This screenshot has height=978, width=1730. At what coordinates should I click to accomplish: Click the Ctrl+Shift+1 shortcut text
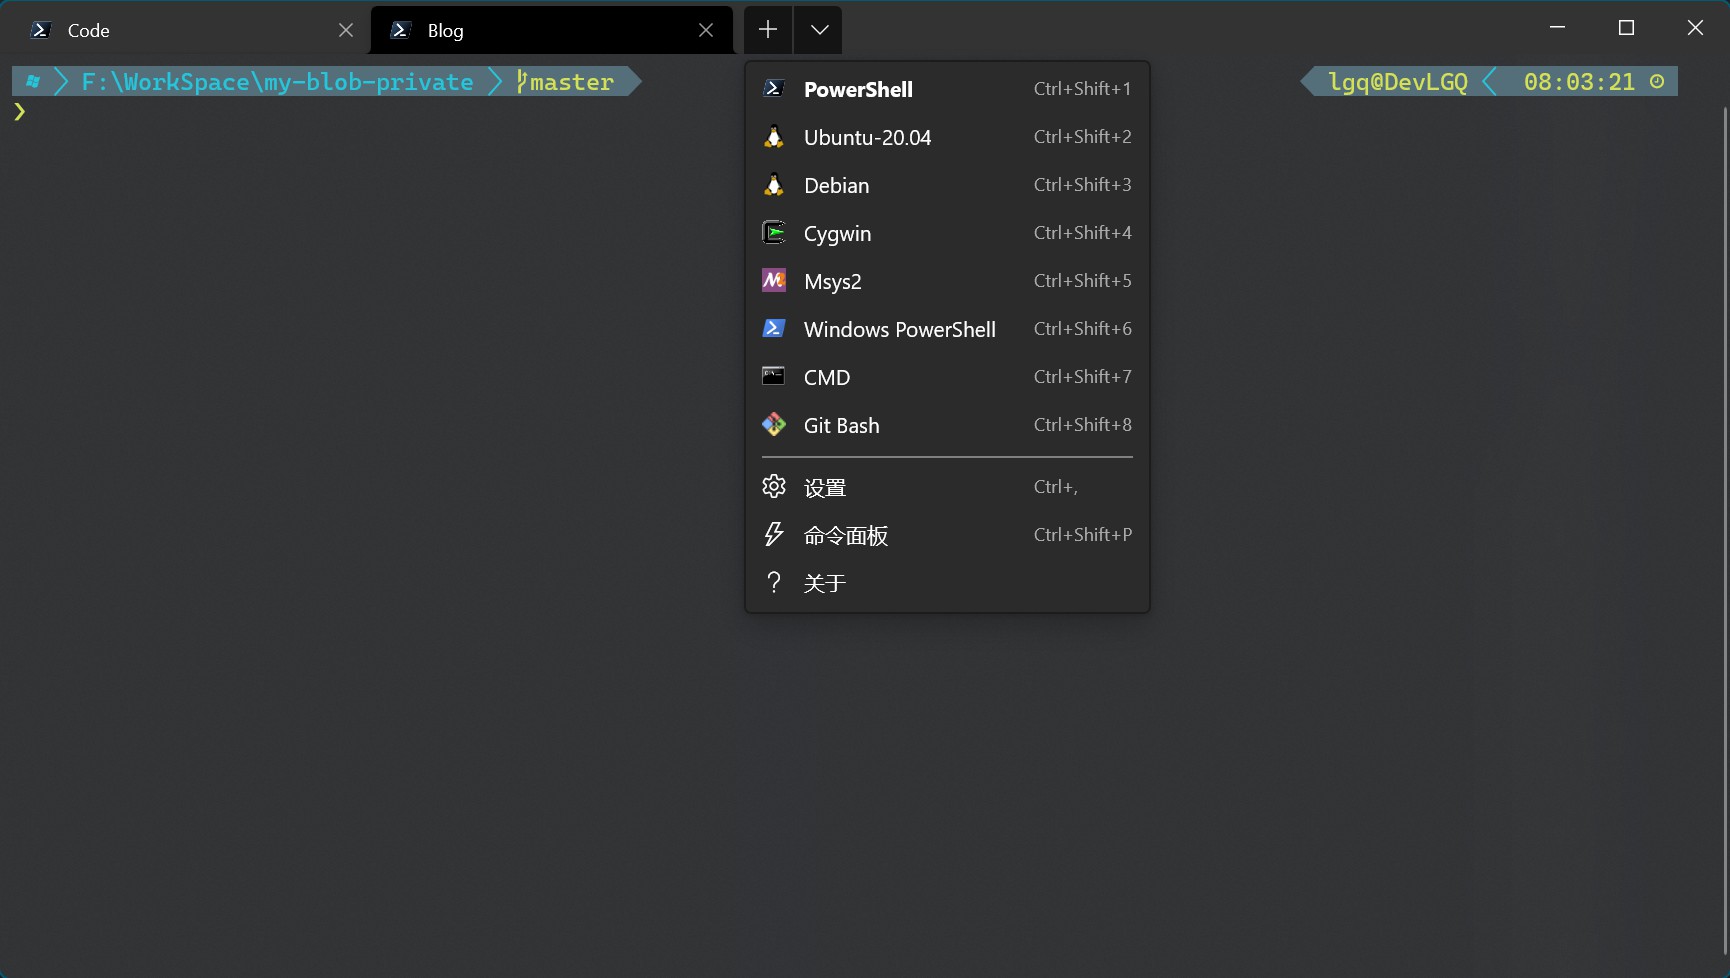[x=1083, y=89]
